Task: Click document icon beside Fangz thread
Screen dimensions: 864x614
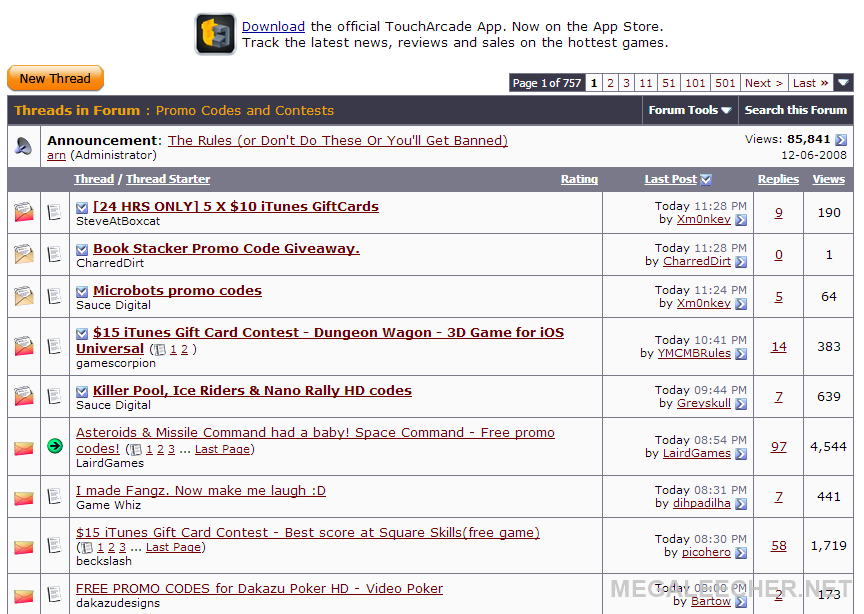Action: click(54, 497)
